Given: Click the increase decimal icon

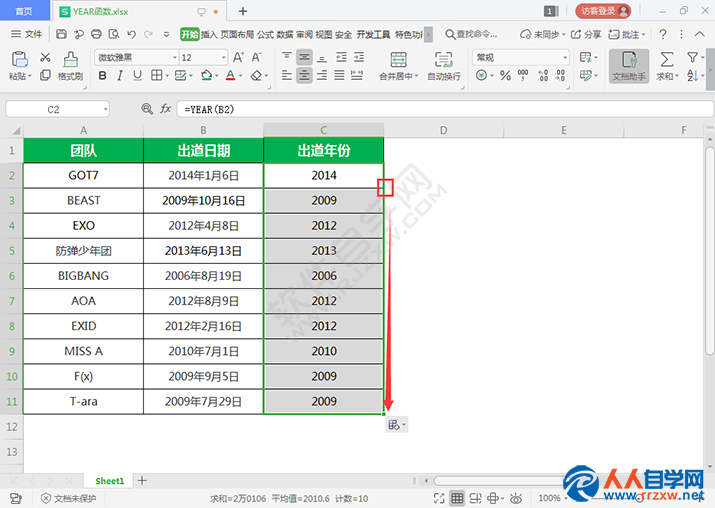Looking at the screenshot, I should coord(543,75).
